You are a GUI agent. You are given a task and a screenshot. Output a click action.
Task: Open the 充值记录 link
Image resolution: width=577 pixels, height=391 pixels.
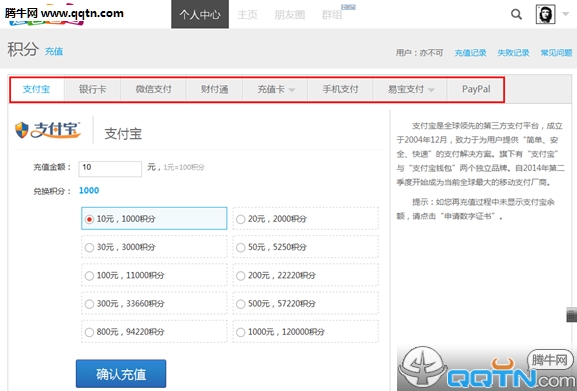[x=470, y=53]
